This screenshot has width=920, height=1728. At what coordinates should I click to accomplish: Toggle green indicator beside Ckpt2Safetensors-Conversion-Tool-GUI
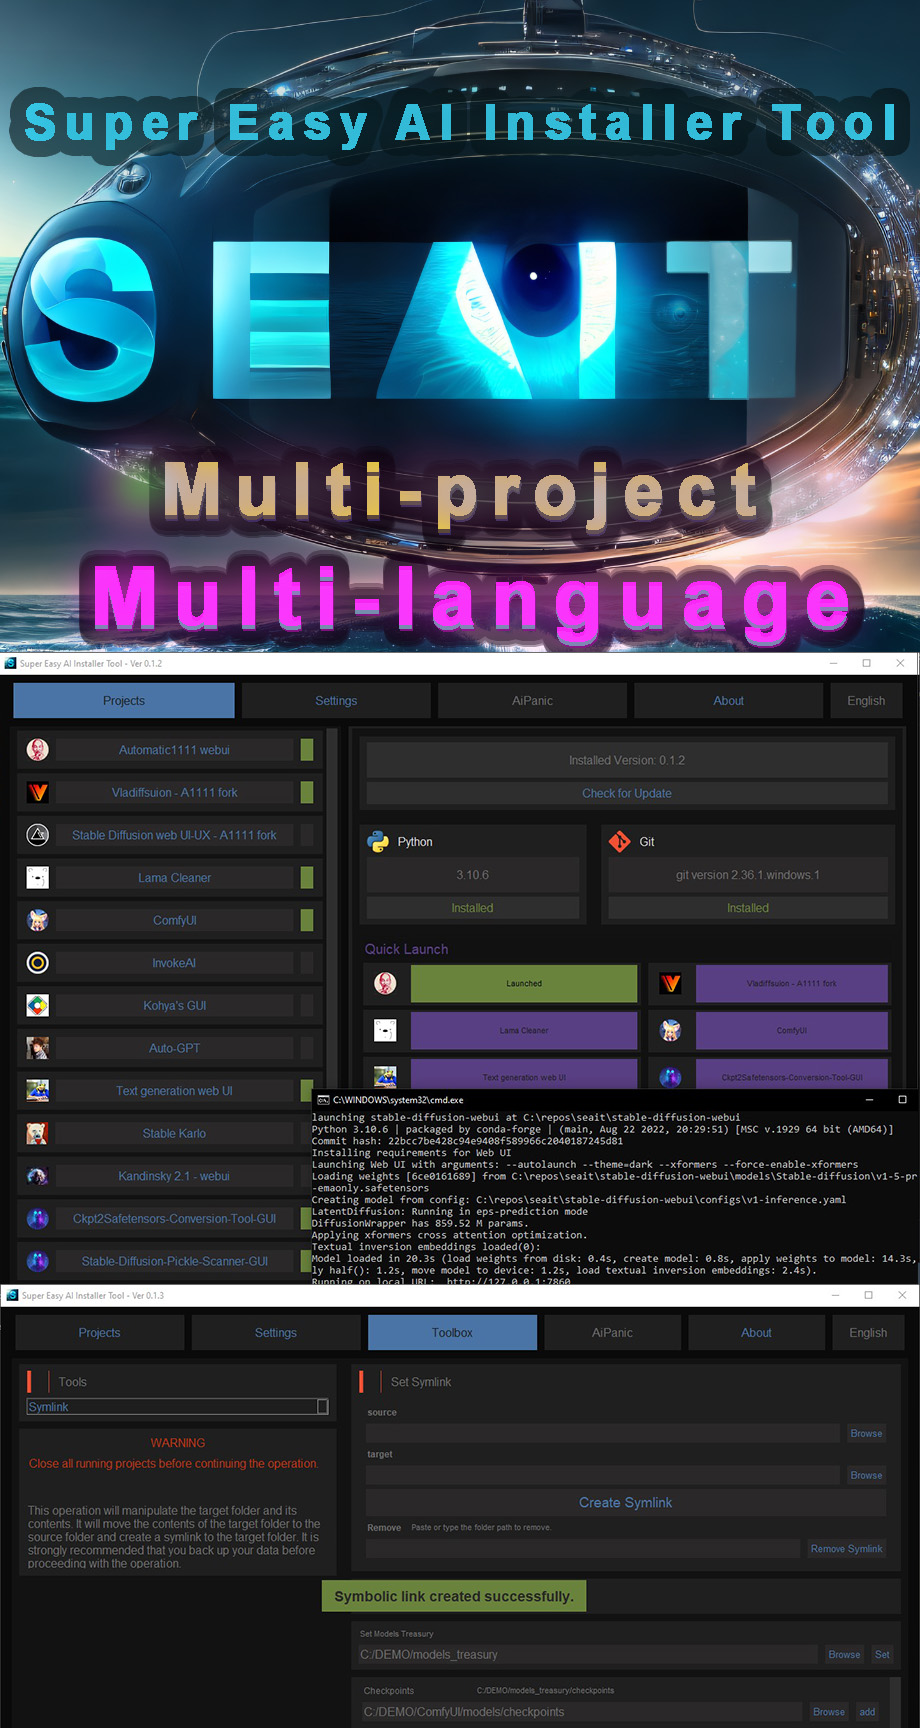tap(307, 1218)
